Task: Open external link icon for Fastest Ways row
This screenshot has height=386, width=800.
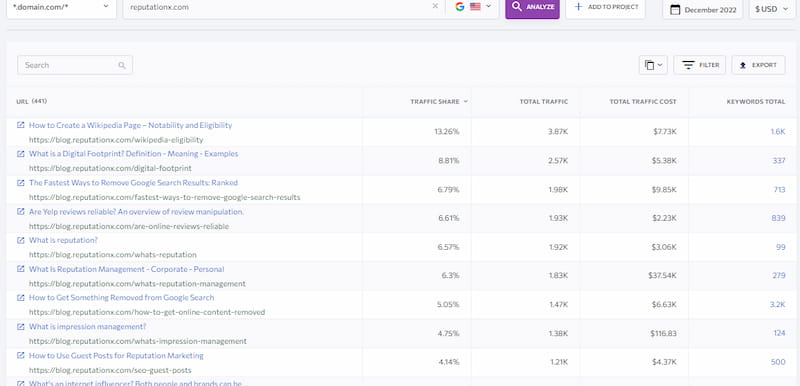Action: coord(20,183)
